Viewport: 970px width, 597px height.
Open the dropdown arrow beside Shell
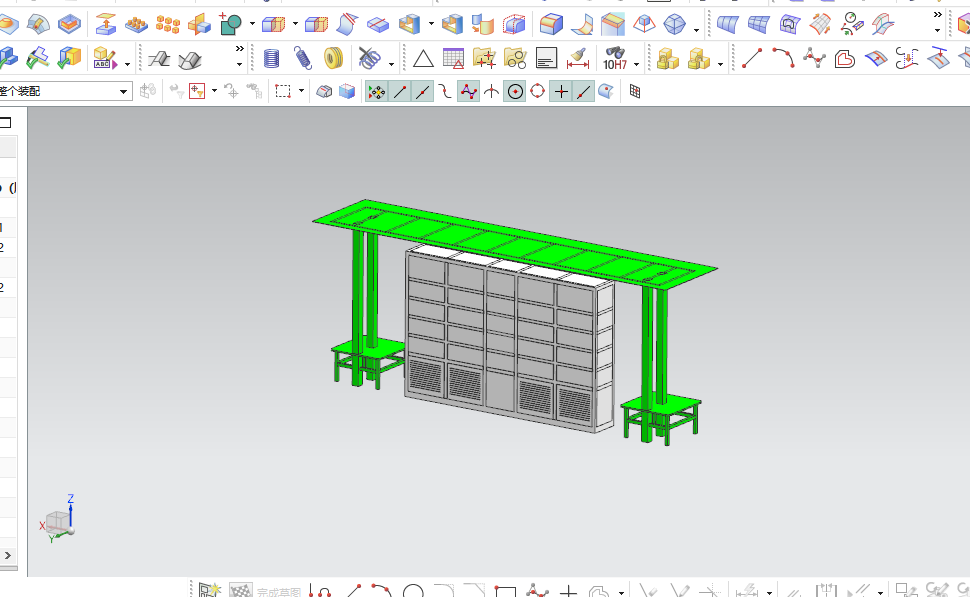point(431,24)
